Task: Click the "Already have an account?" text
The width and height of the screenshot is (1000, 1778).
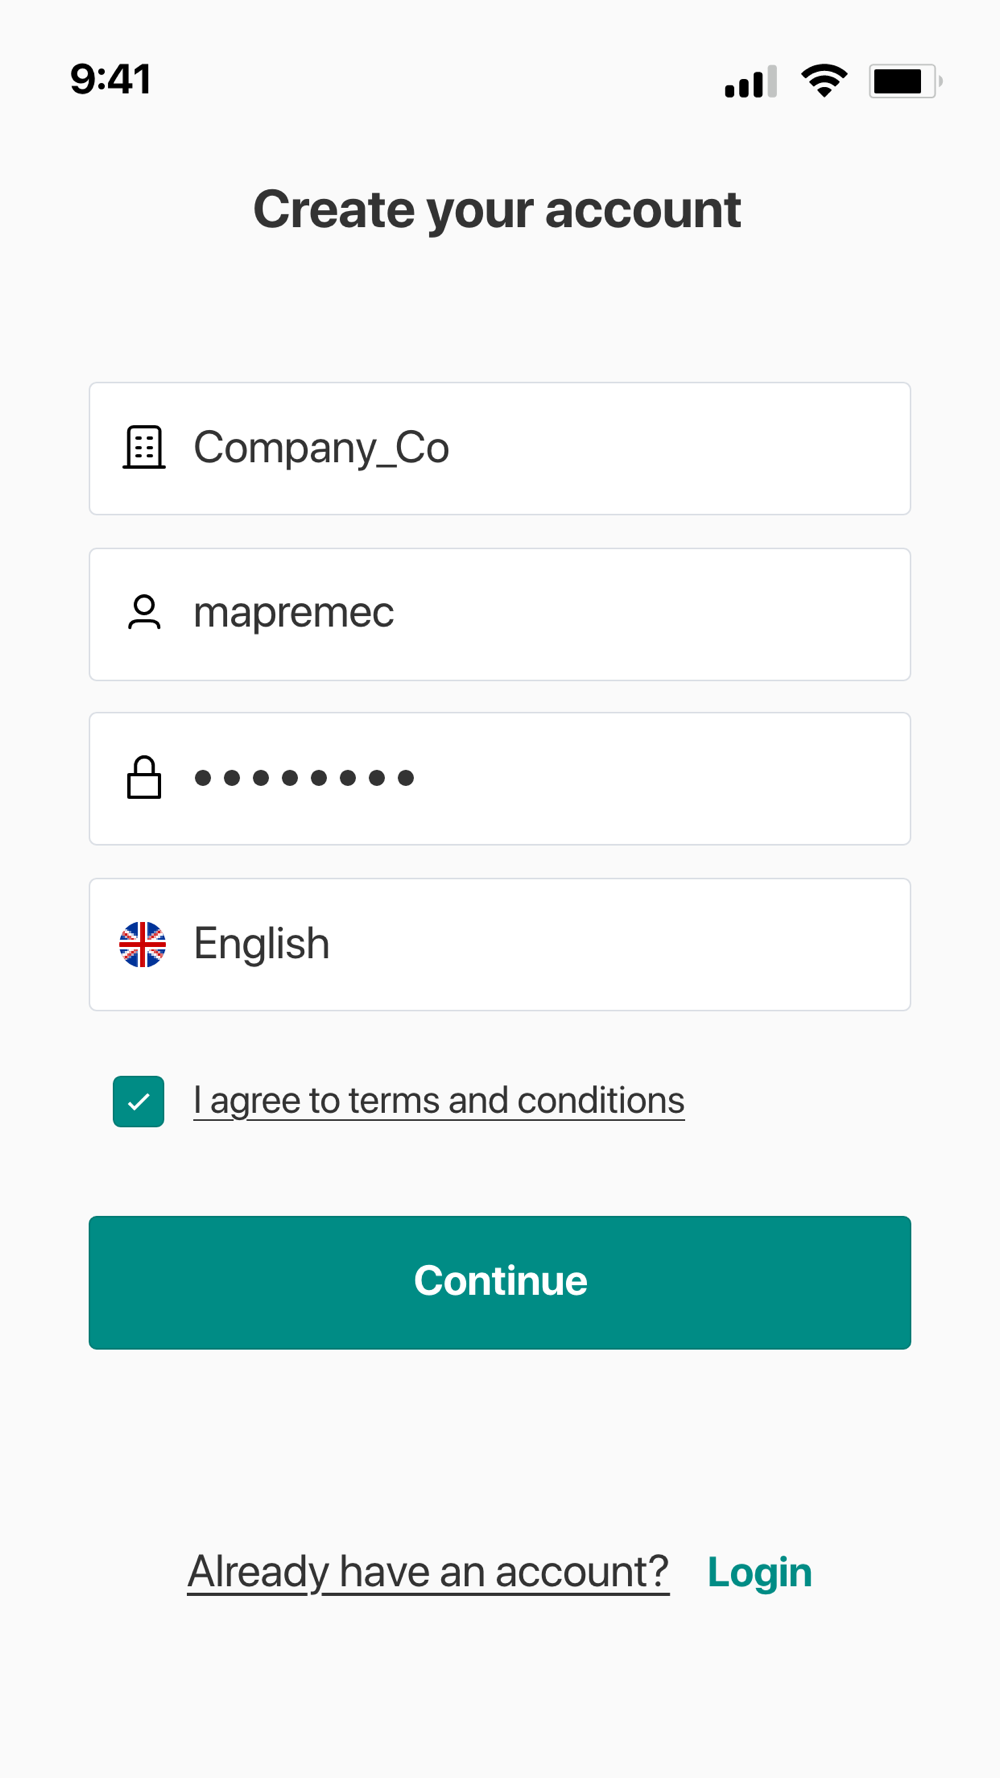Action: 428,1572
